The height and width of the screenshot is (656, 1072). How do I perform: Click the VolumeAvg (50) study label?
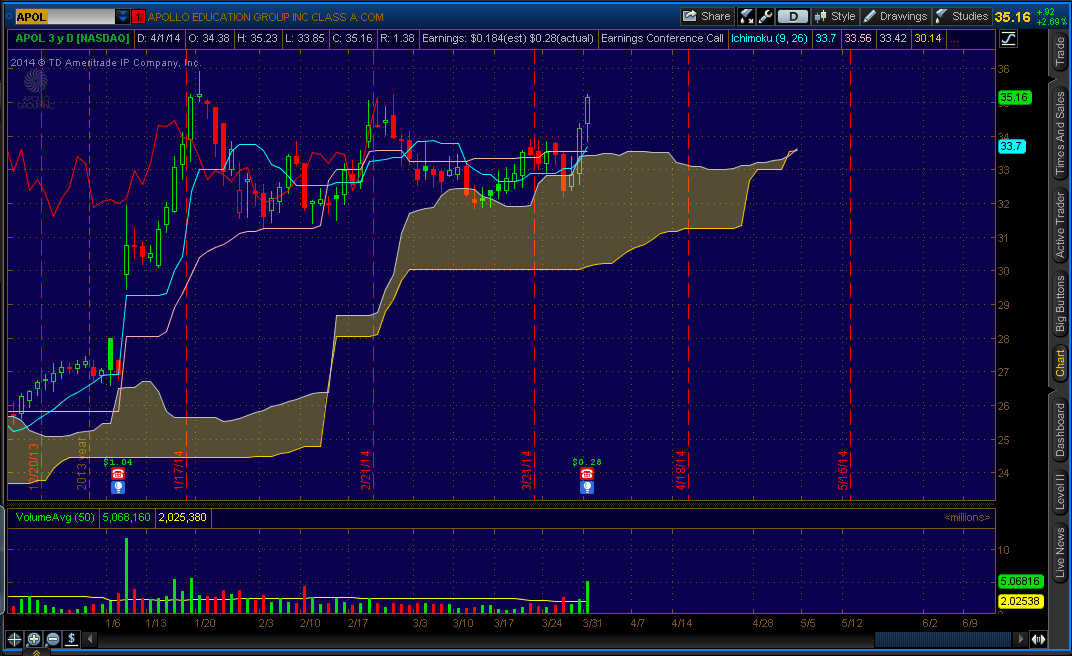(55, 517)
